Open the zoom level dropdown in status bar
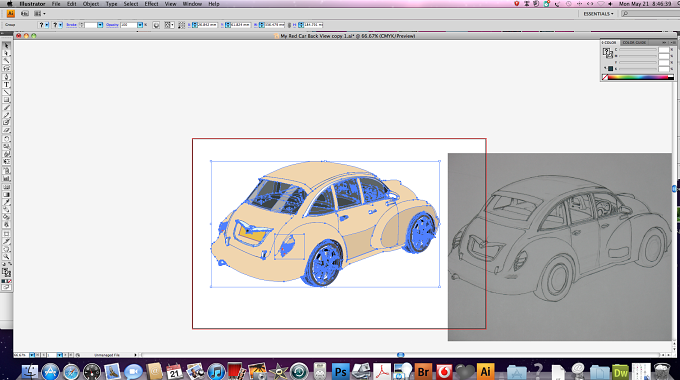 pos(32,355)
